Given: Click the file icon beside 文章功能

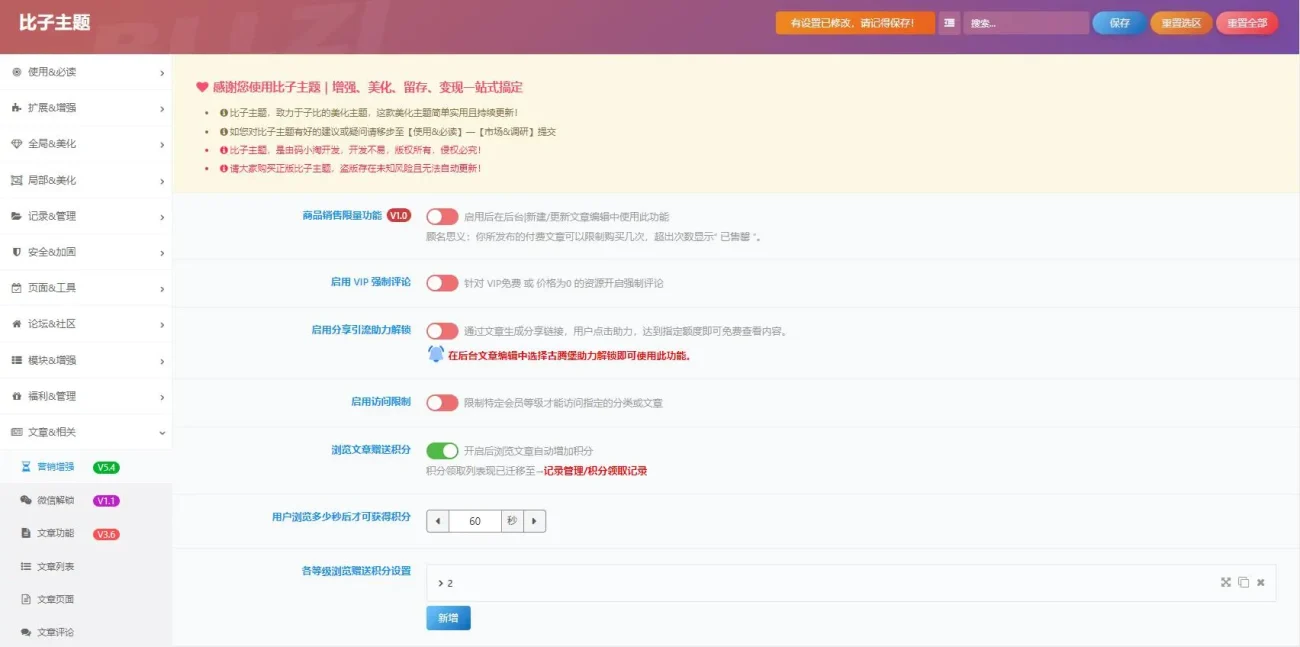Looking at the screenshot, I should tap(26, 533).
